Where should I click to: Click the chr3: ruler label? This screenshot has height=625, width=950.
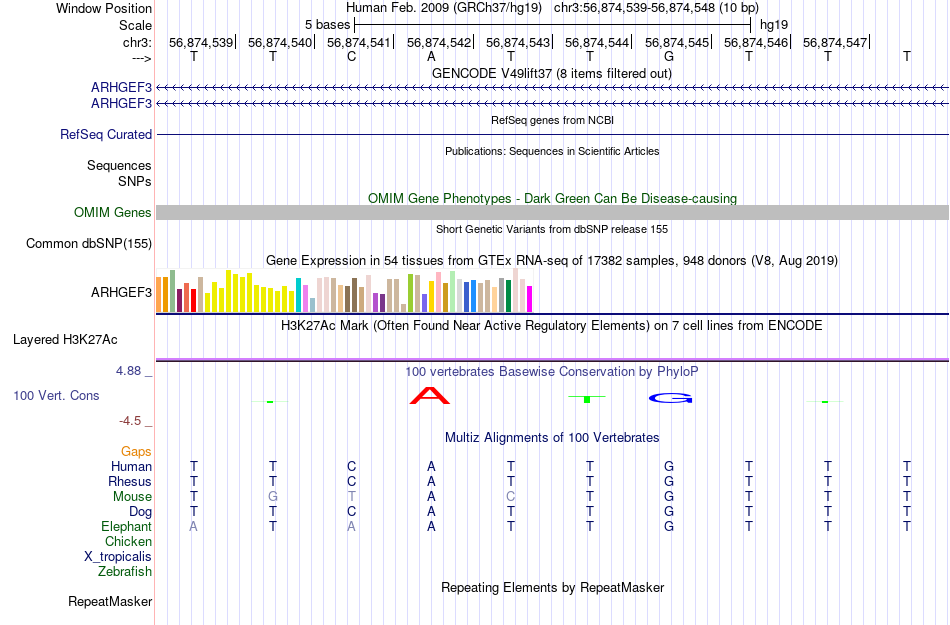tap(137, 42)
